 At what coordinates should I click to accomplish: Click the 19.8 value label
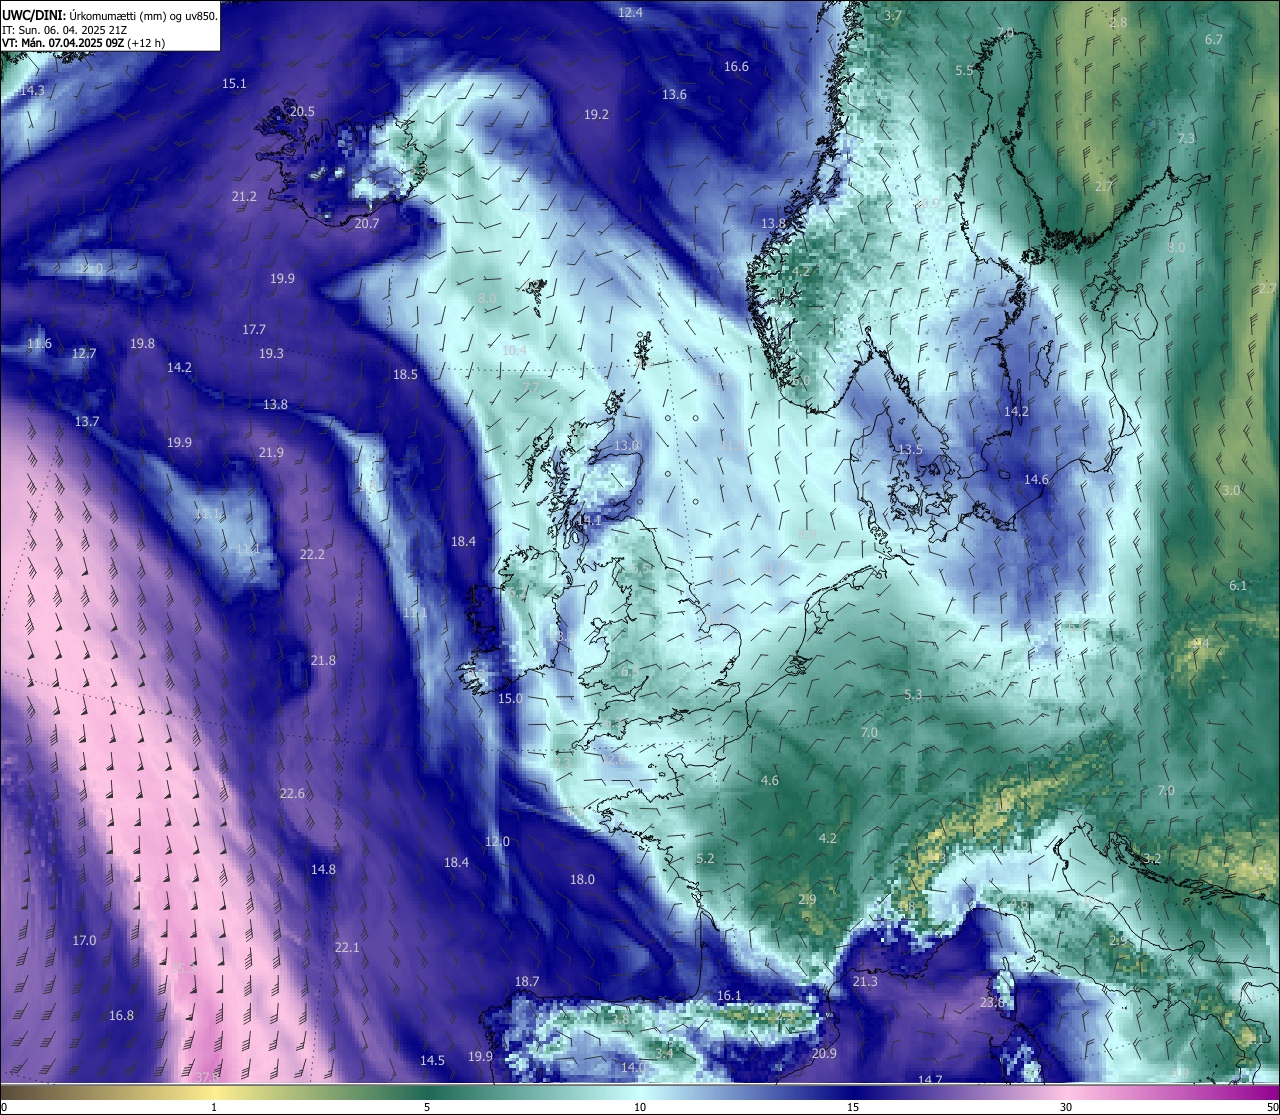tap(142, 344)
